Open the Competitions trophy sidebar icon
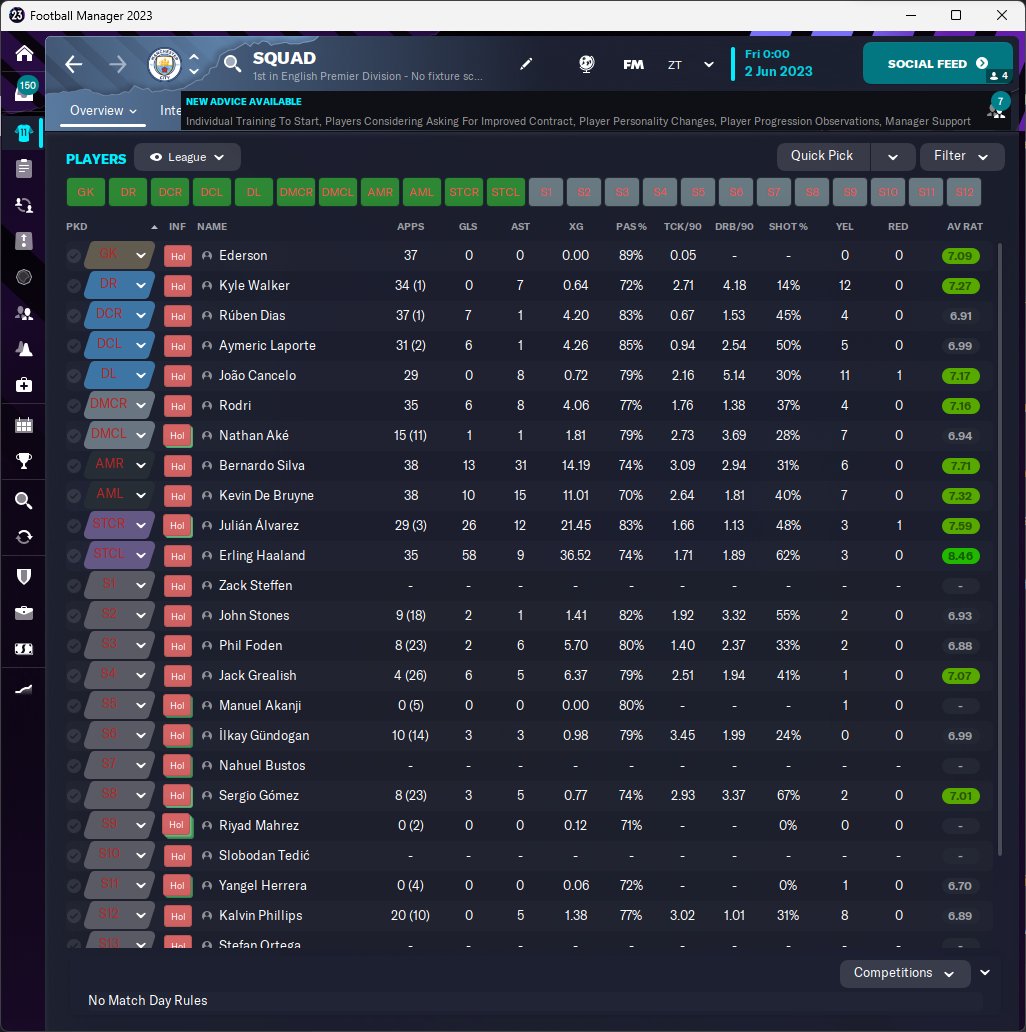Viewport: 1026px width, 1032px height. click(24, 461)
